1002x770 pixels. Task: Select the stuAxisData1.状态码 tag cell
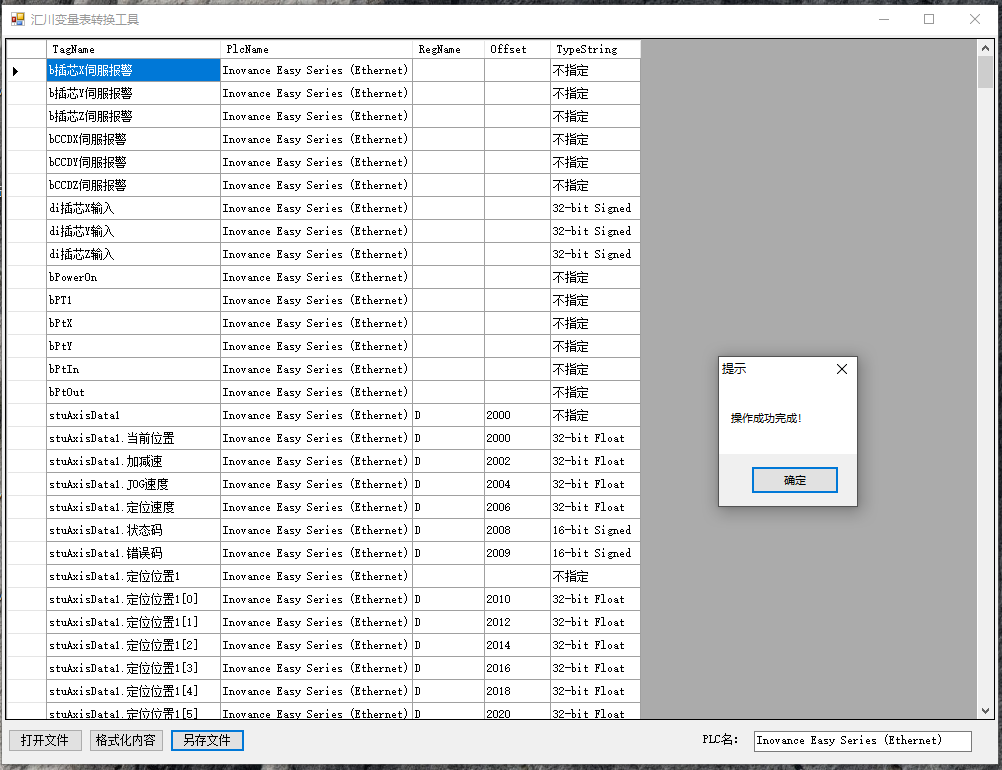[x=133, y=530]
